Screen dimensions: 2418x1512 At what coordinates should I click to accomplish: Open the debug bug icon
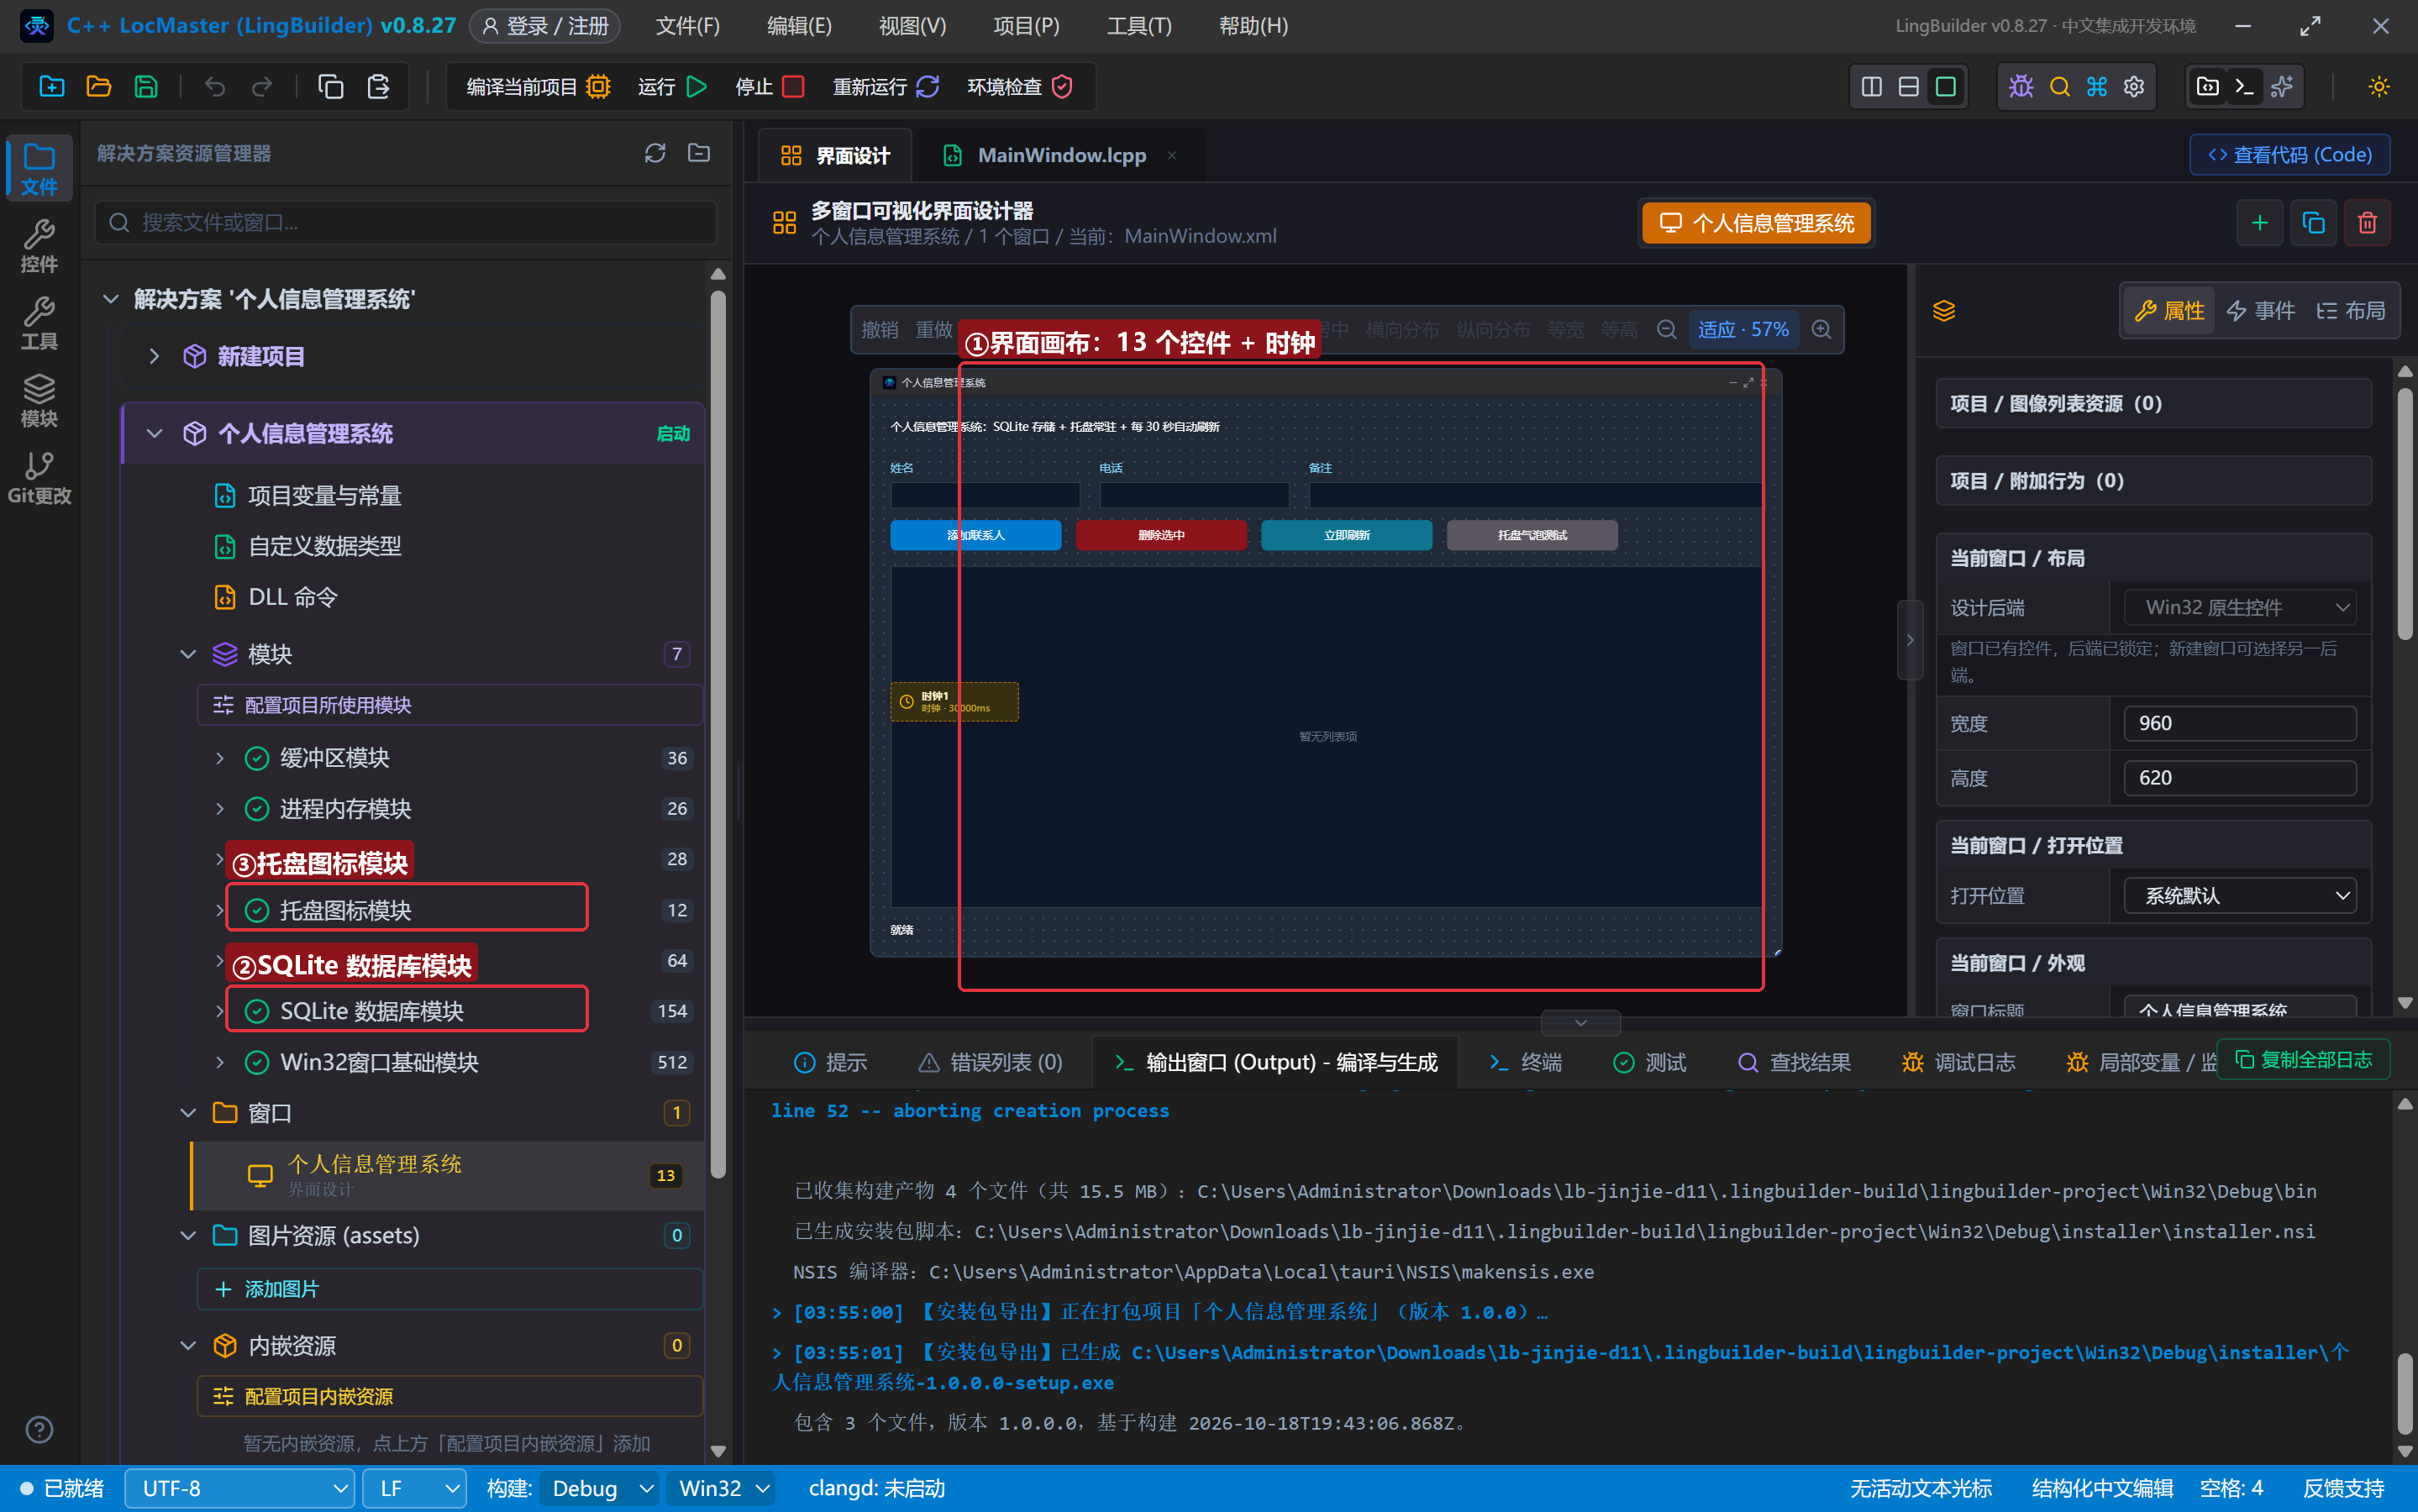(x=2021, y=87)
